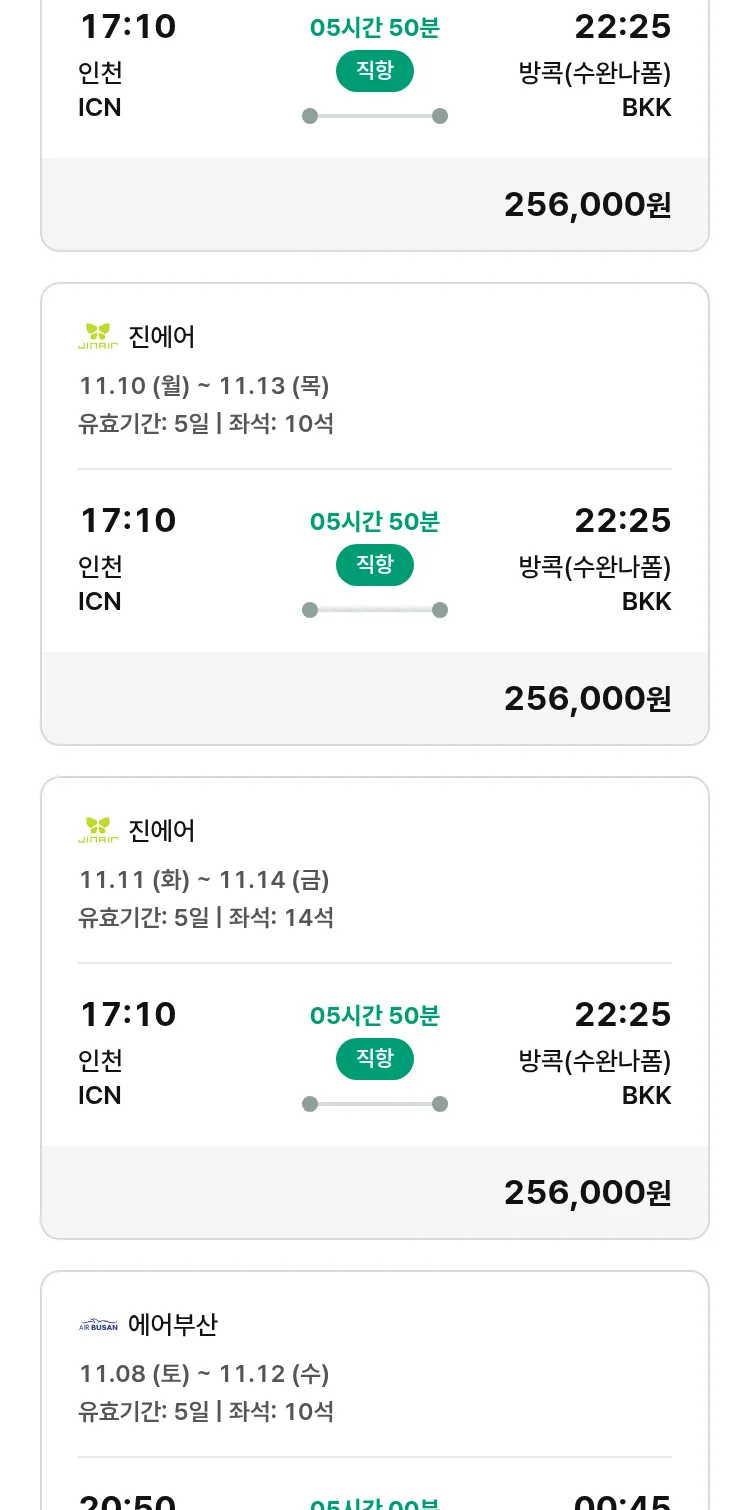The height and width of the screenshot is (1510, 750).
Task: Open the 에어부산 airline name link
Action: click(173, 1325)
